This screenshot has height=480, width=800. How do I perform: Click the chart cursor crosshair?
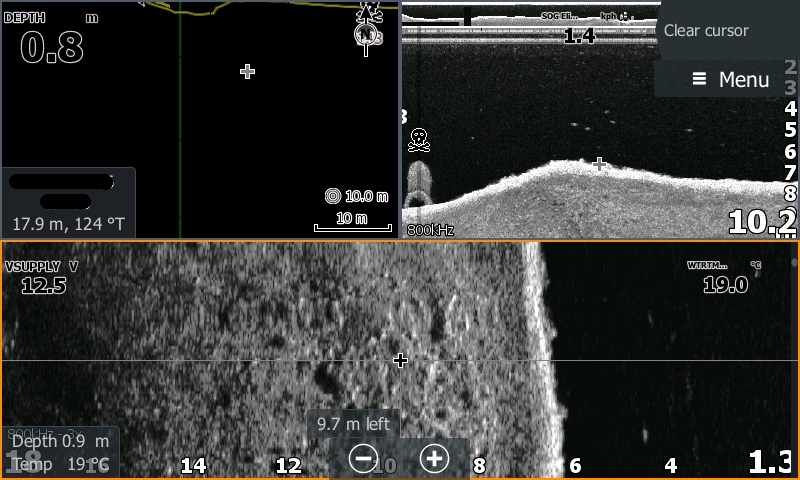[x=248, y=71]
